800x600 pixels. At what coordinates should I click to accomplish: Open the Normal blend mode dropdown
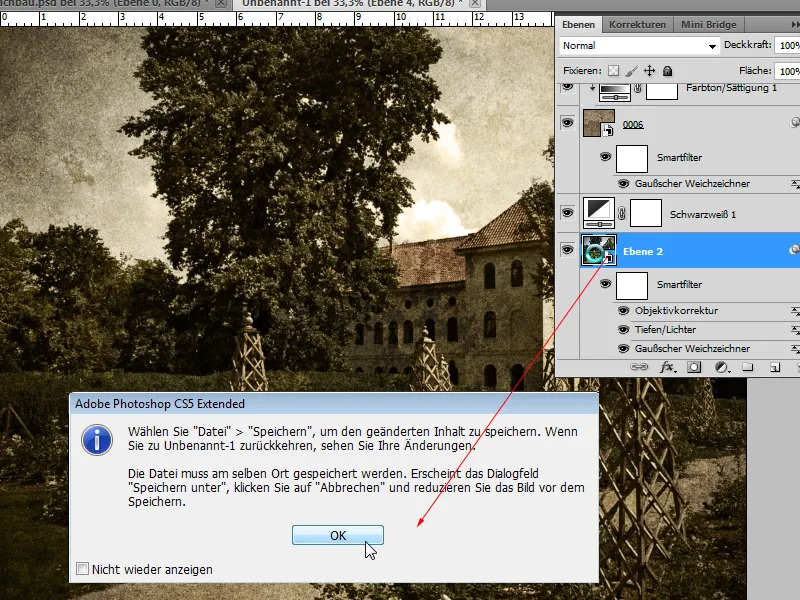tap(640, 46)
